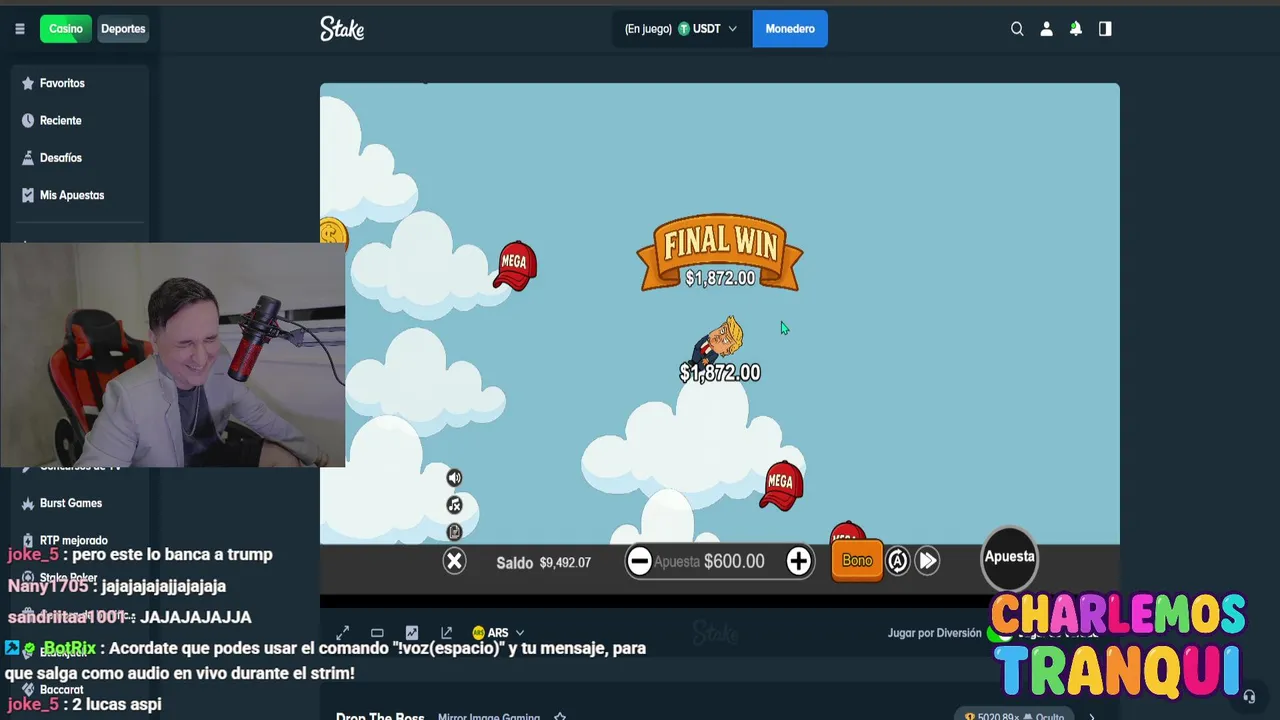Toggle the turbo fast-forward icon
The image size is (1280, 720).
coord(928,561)
